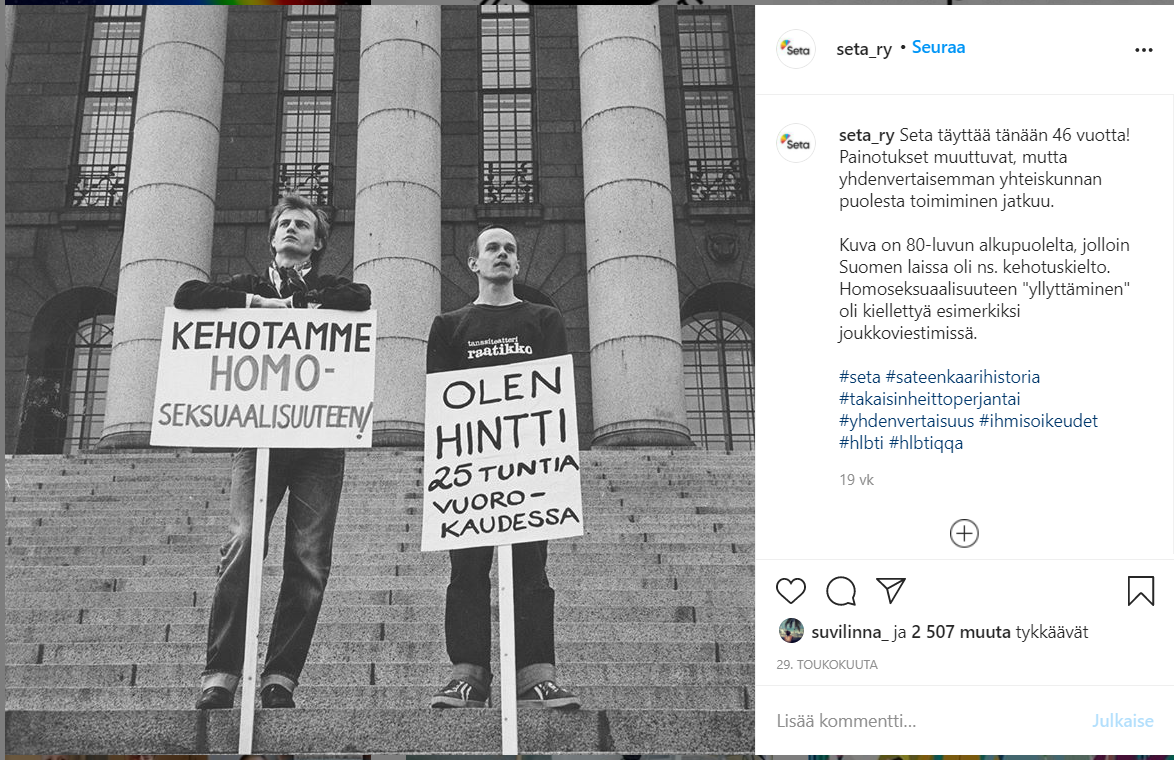Open seta_ry username in caption
This screenshot has height=760, width=1174.
point(866,135)
